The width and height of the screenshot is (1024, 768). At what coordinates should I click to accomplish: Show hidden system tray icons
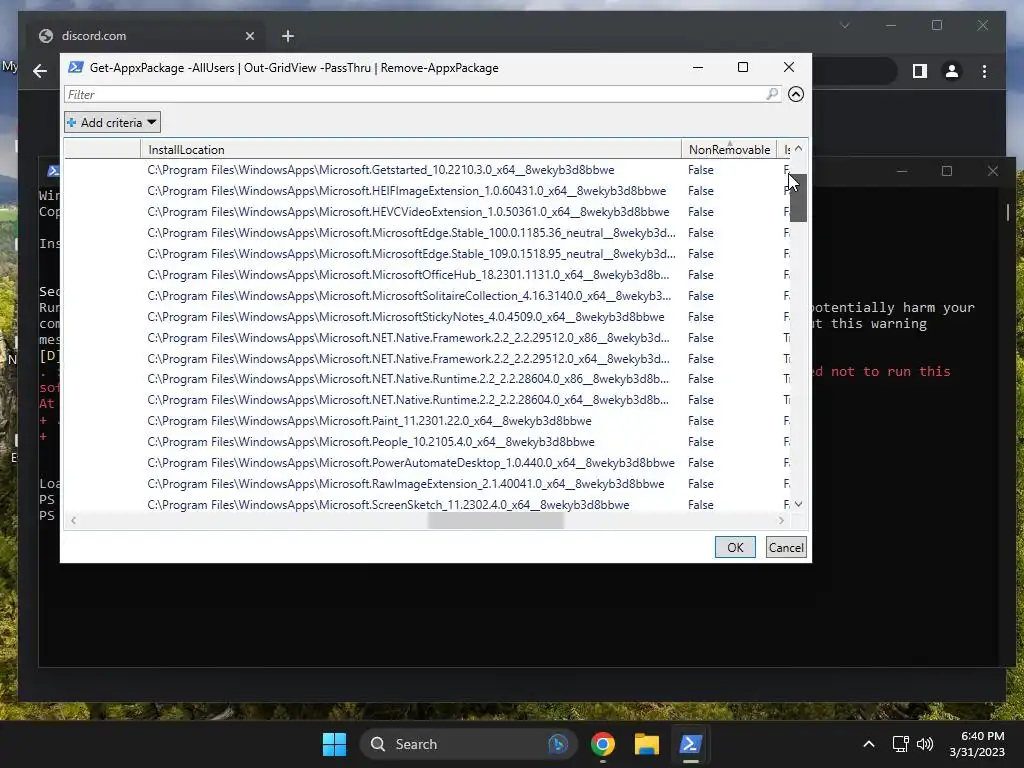(x=869, y=744)
